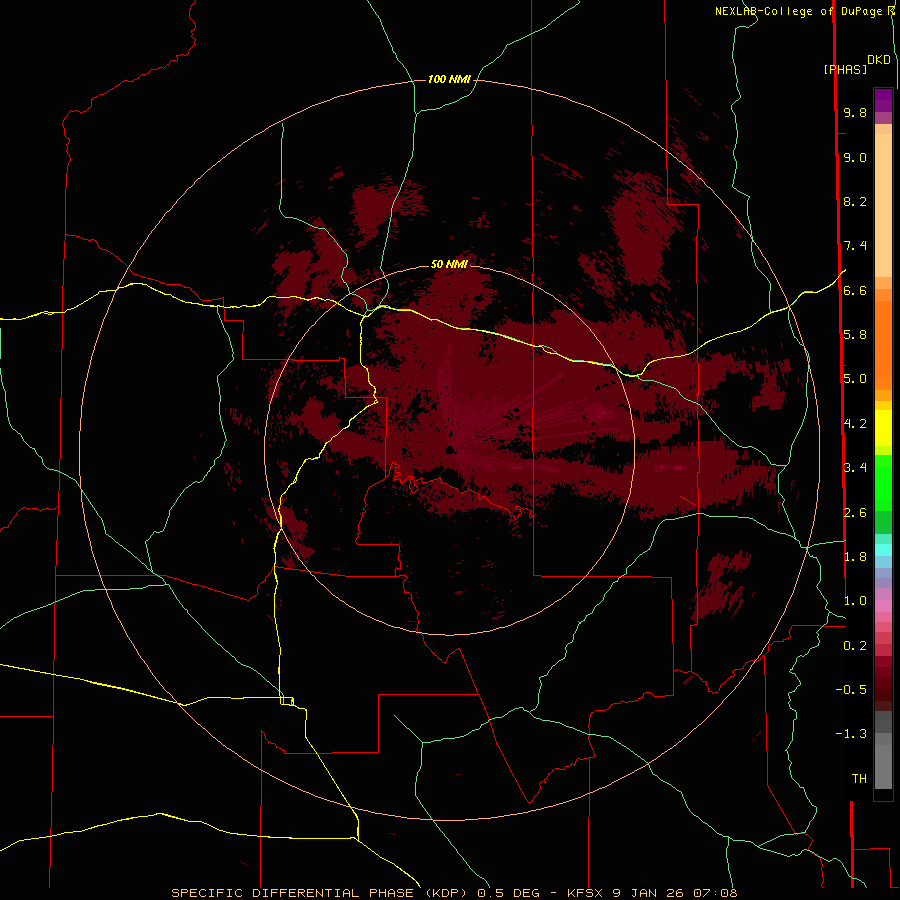Screen dimensions: 900x900
Task: Click the SPECIFIC DIFFERENTIAL PHASE (KDP) product title
Action: (320, 893)
